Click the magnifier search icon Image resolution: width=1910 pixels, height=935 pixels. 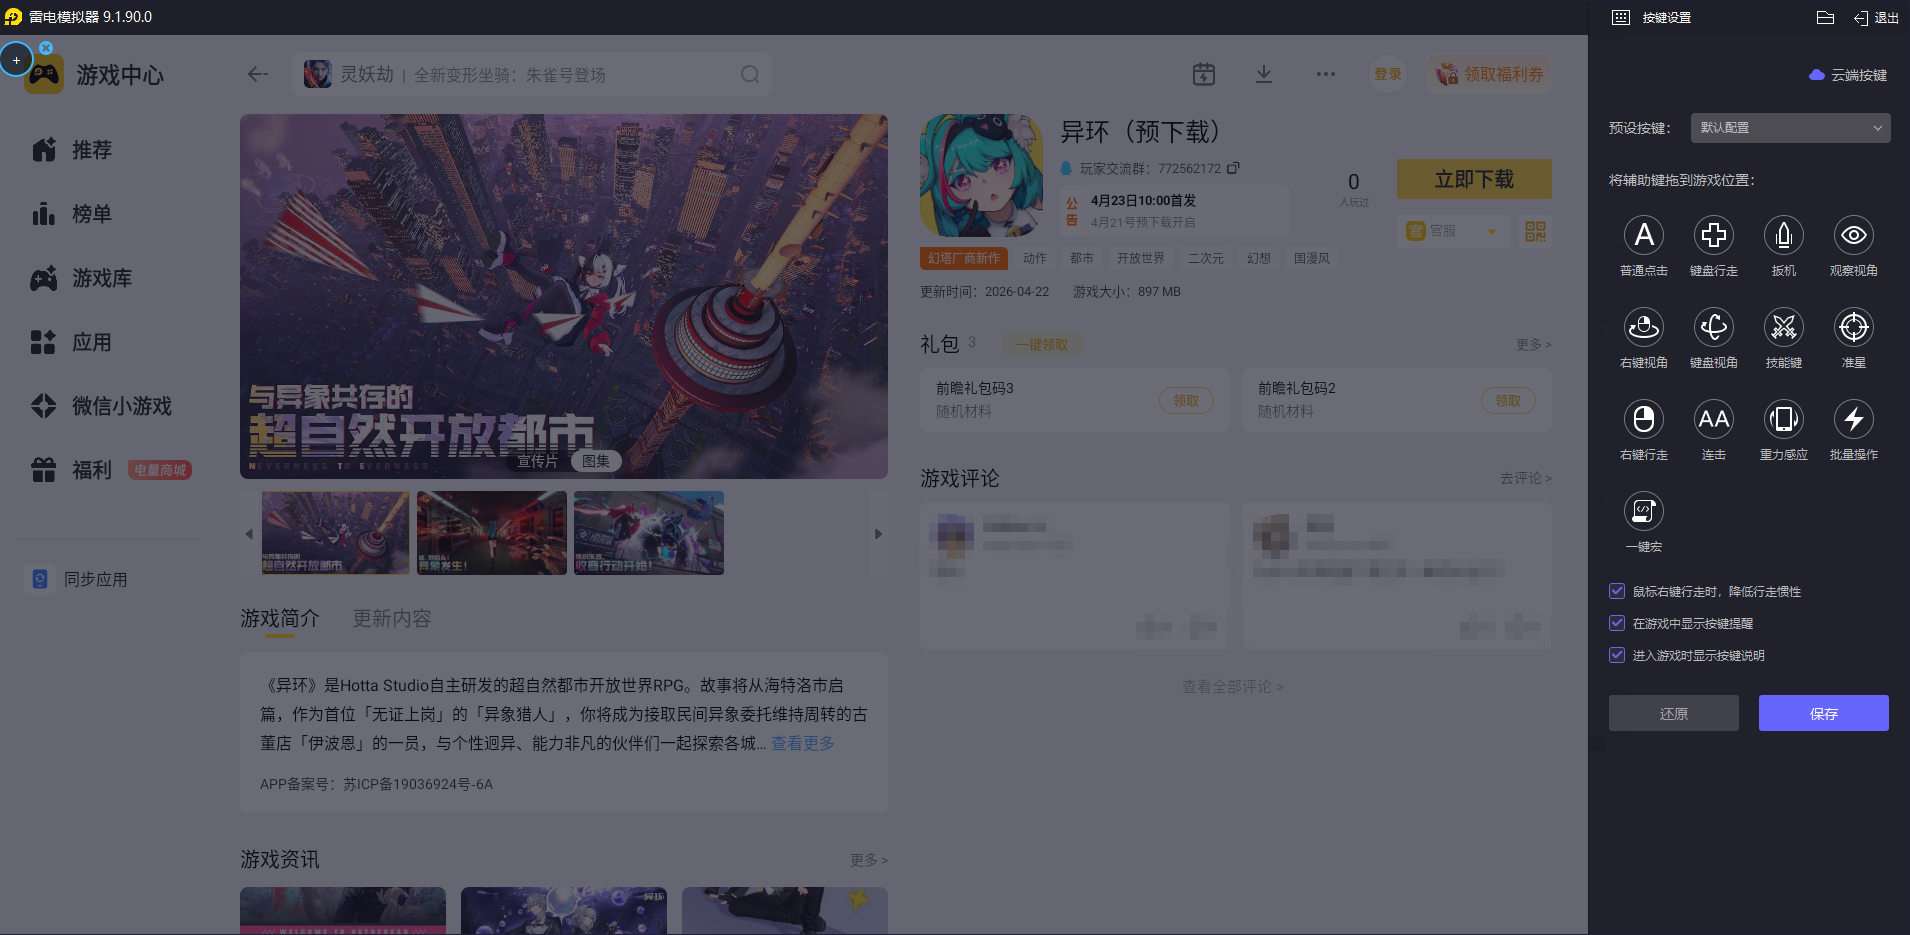[750, 74]
